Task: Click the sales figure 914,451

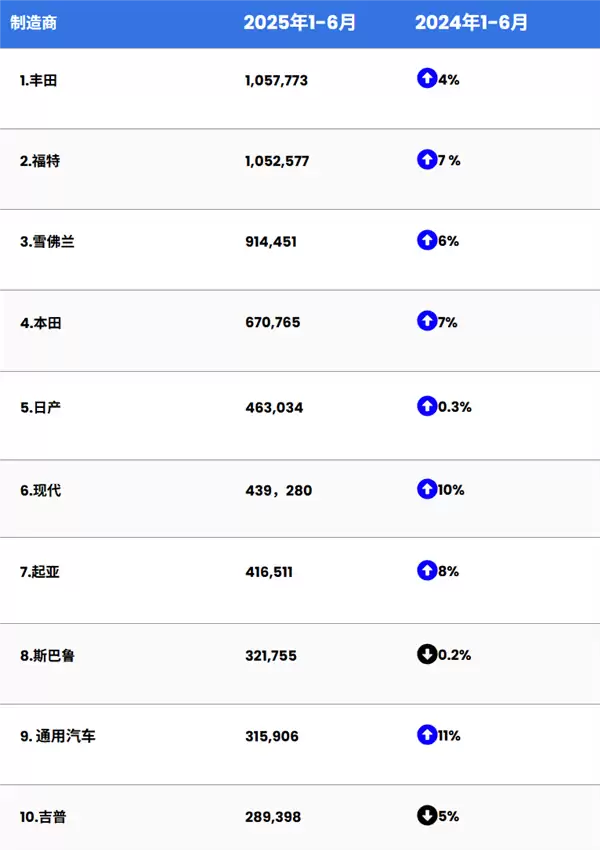Action: point(270,242)
